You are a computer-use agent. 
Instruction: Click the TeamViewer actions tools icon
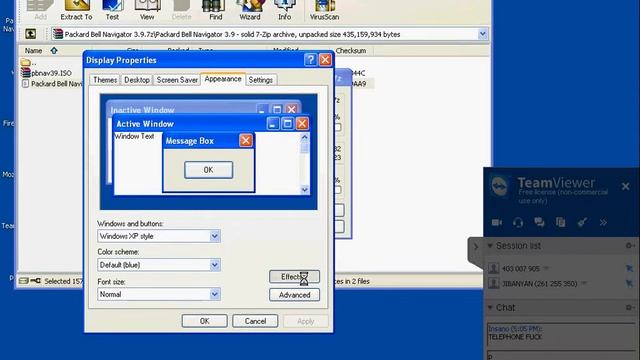pyautogui.click(x=582, y=222)
